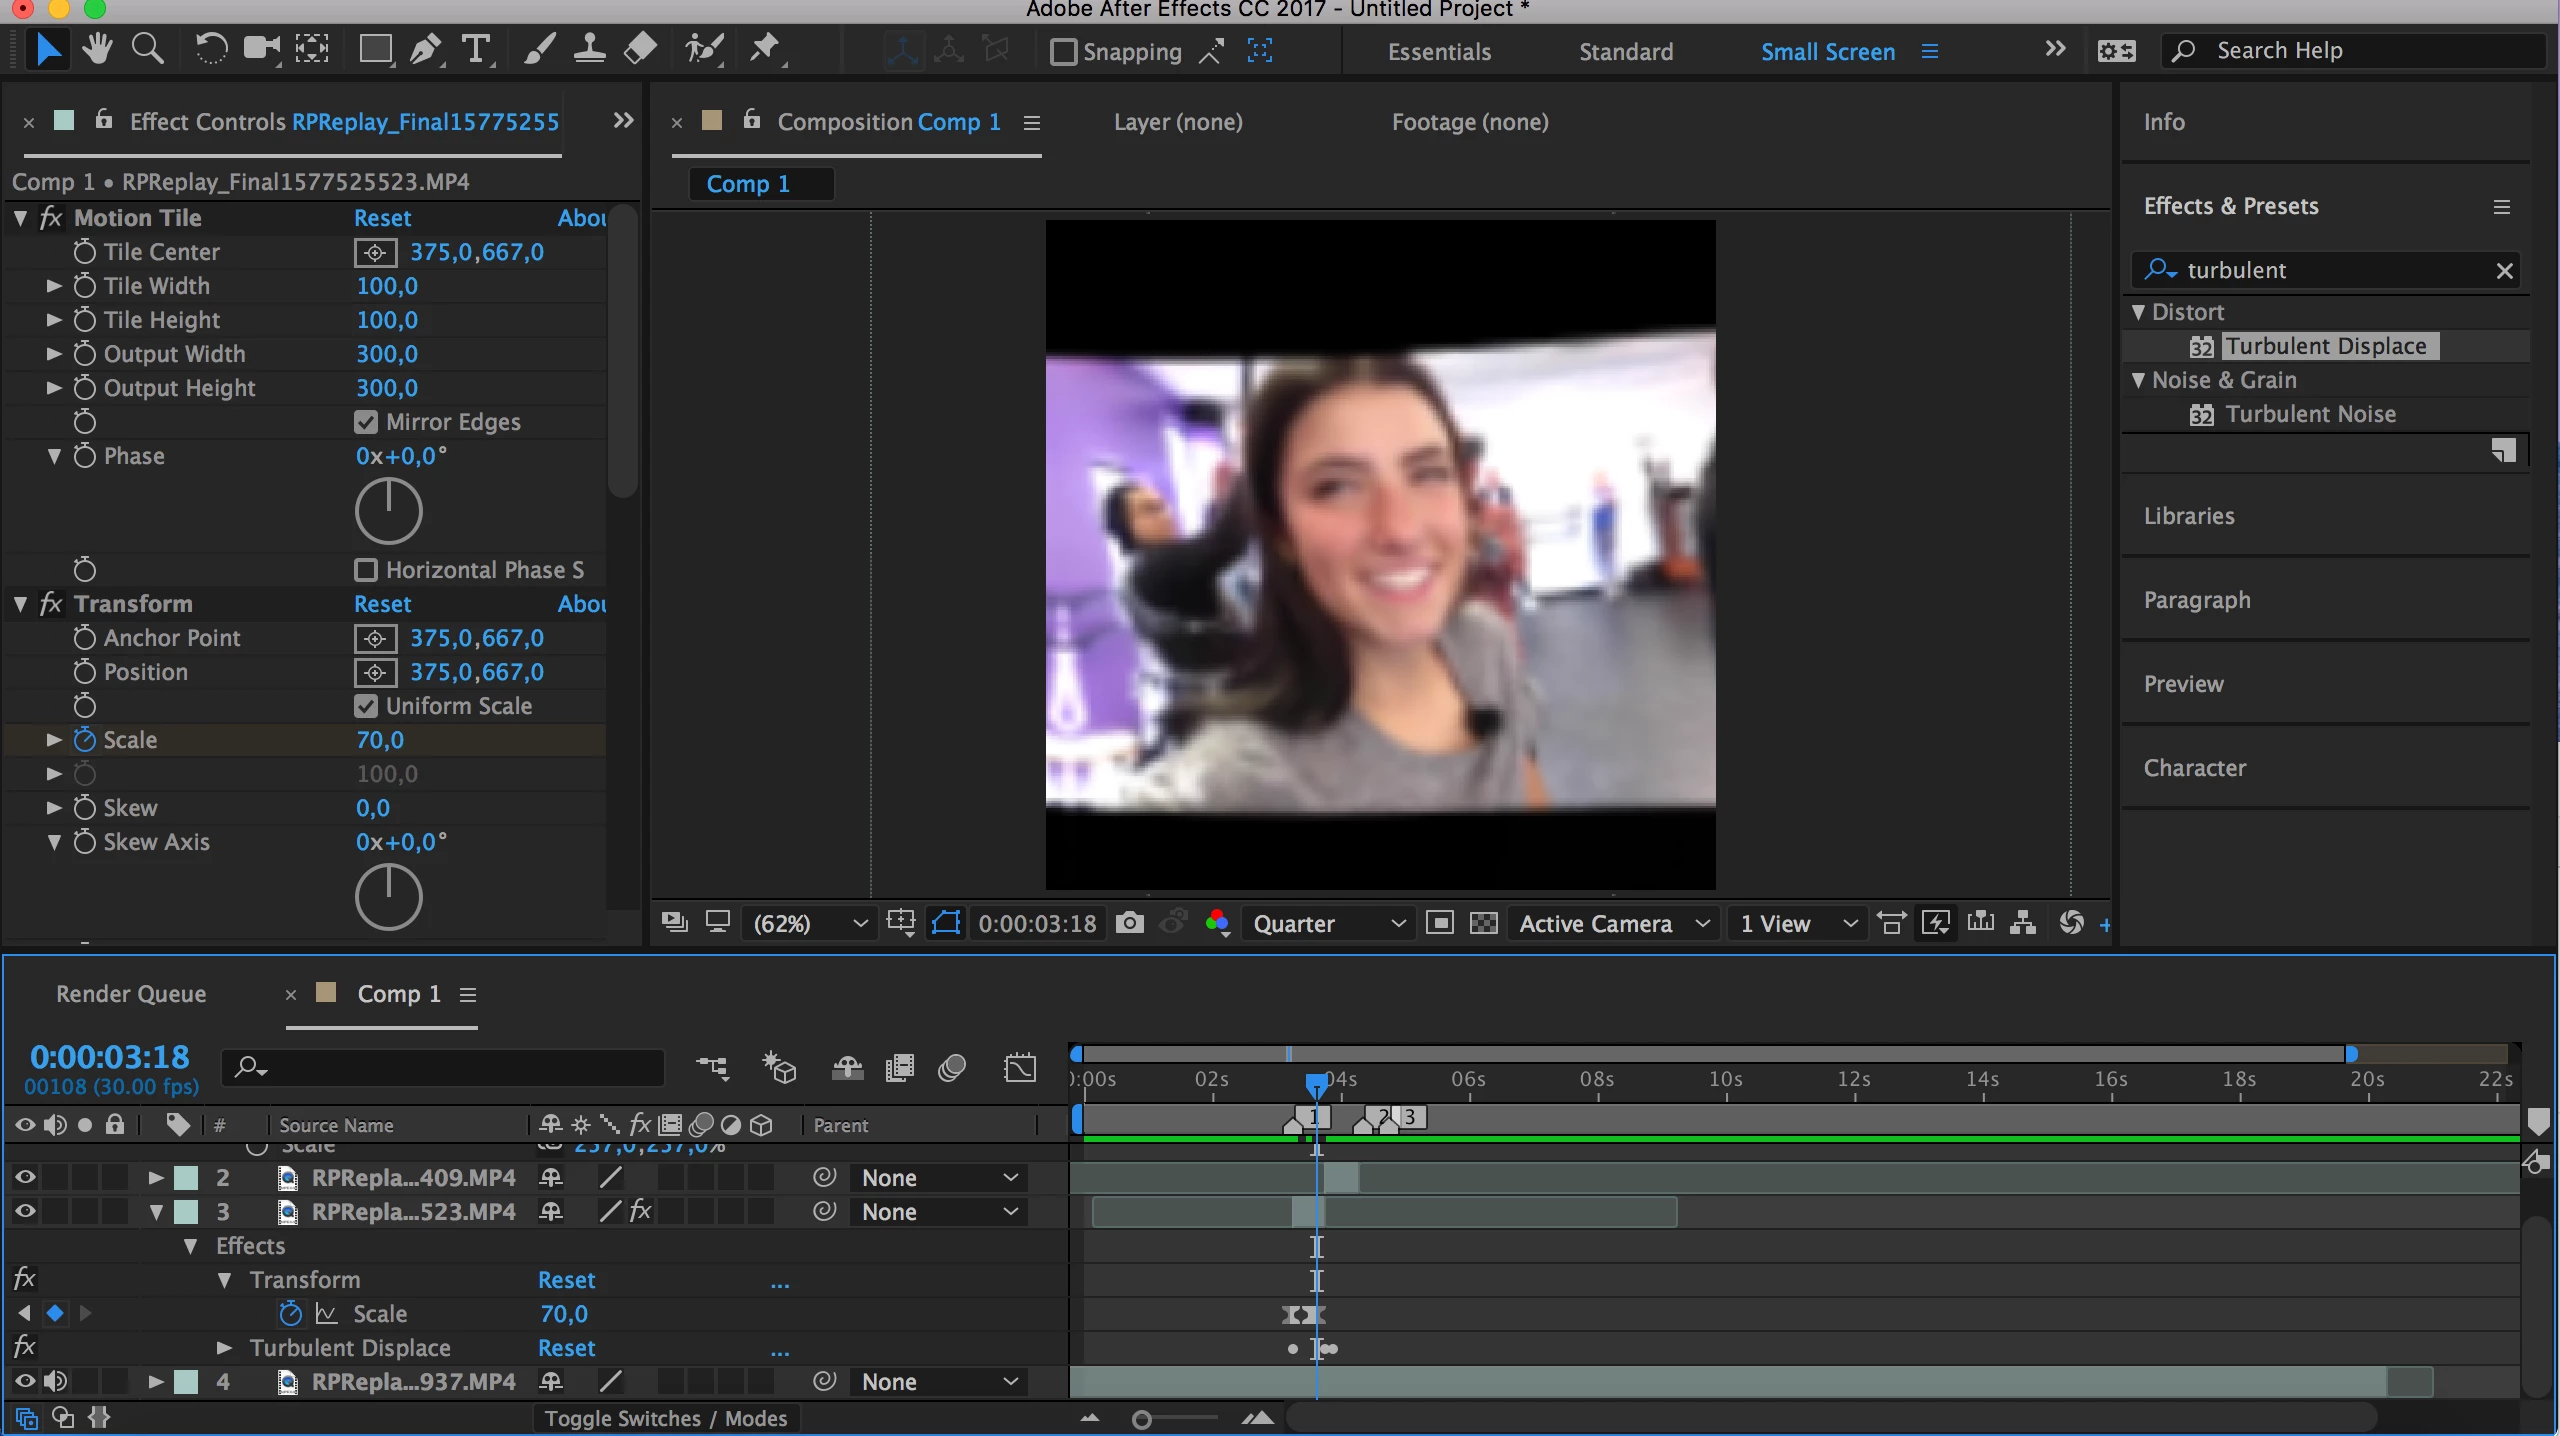The height and width of the screenshot is (1436, 2560).
Task: Disable Uniform Scale checkbox
Action: [x=366, y=706]
